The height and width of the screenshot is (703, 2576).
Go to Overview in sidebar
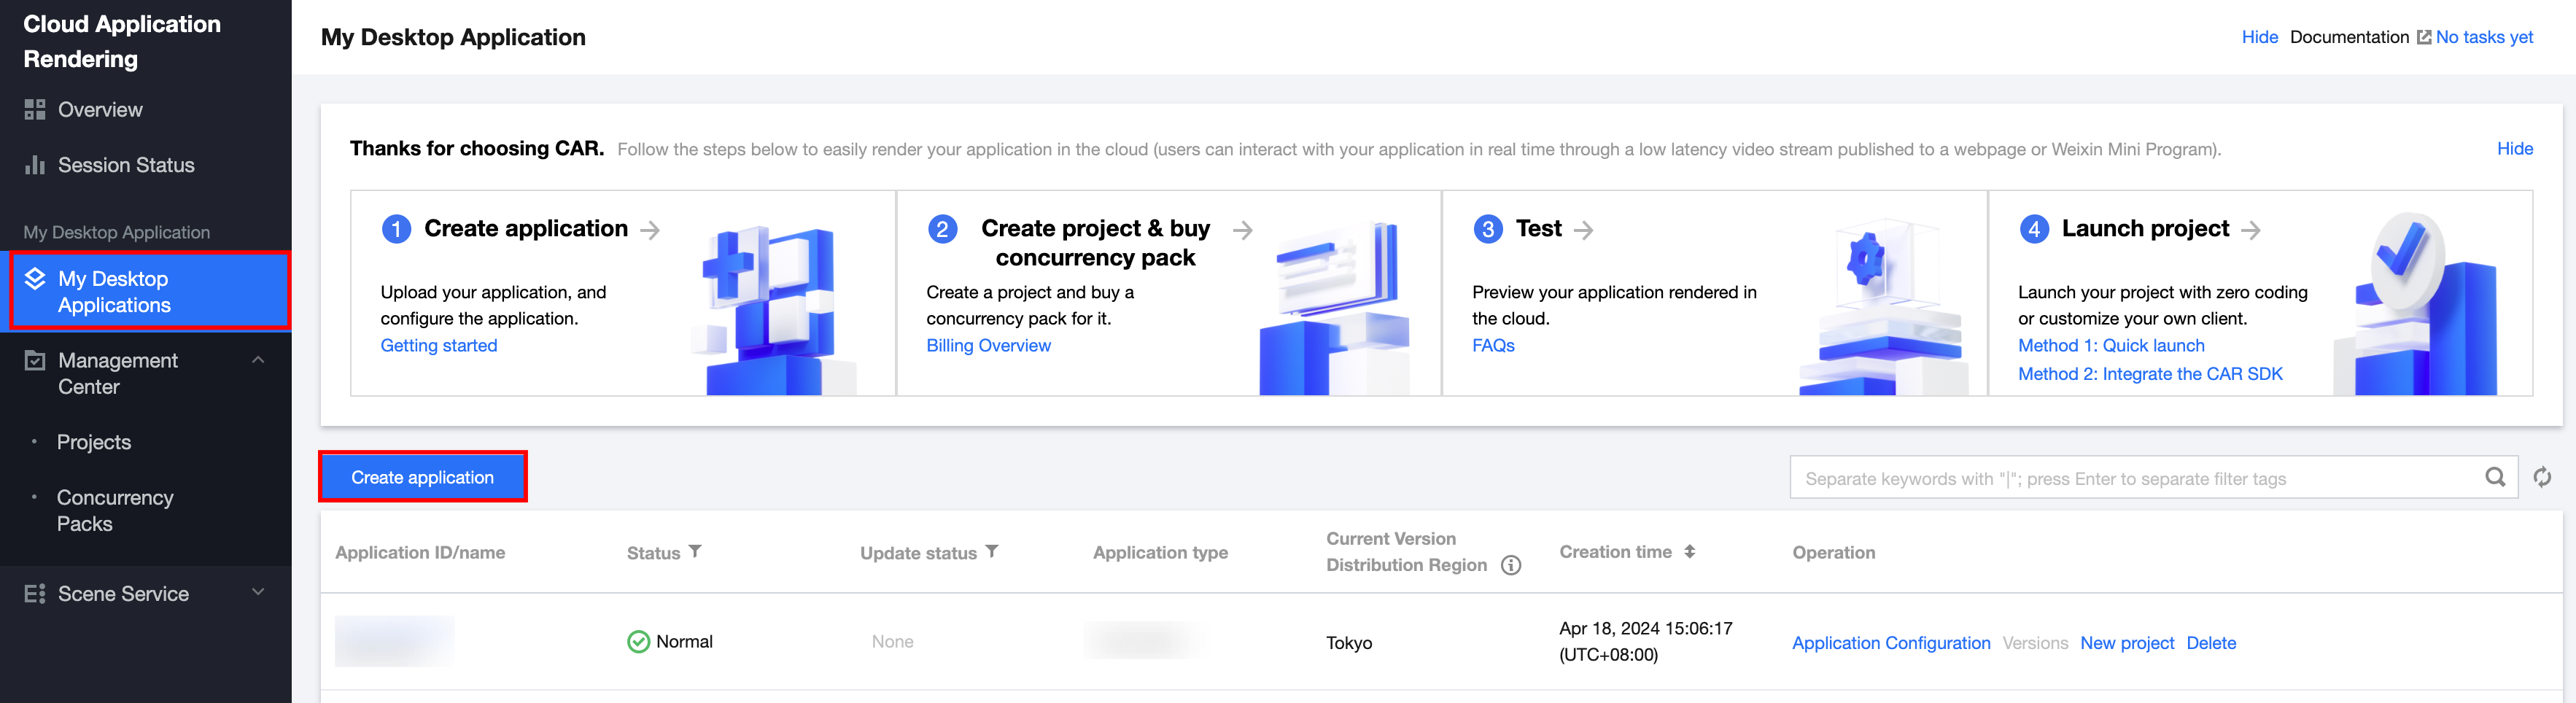click(100, 110)
